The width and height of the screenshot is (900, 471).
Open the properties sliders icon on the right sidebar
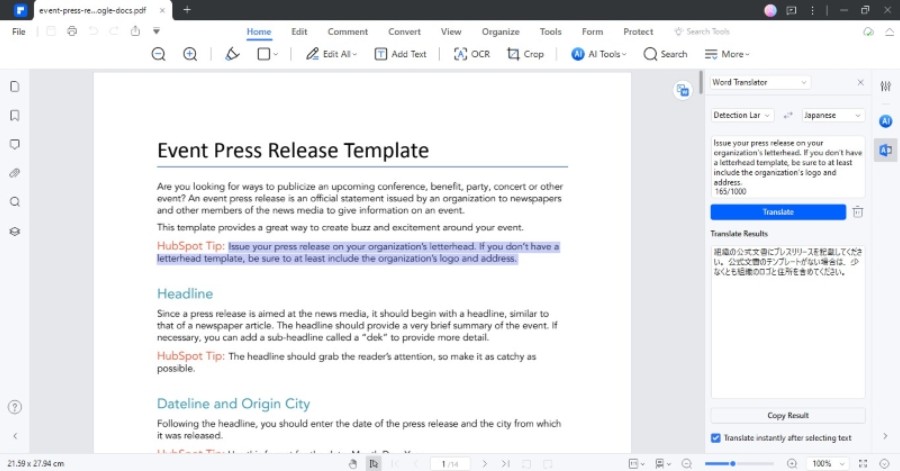[x=886, y=86]
